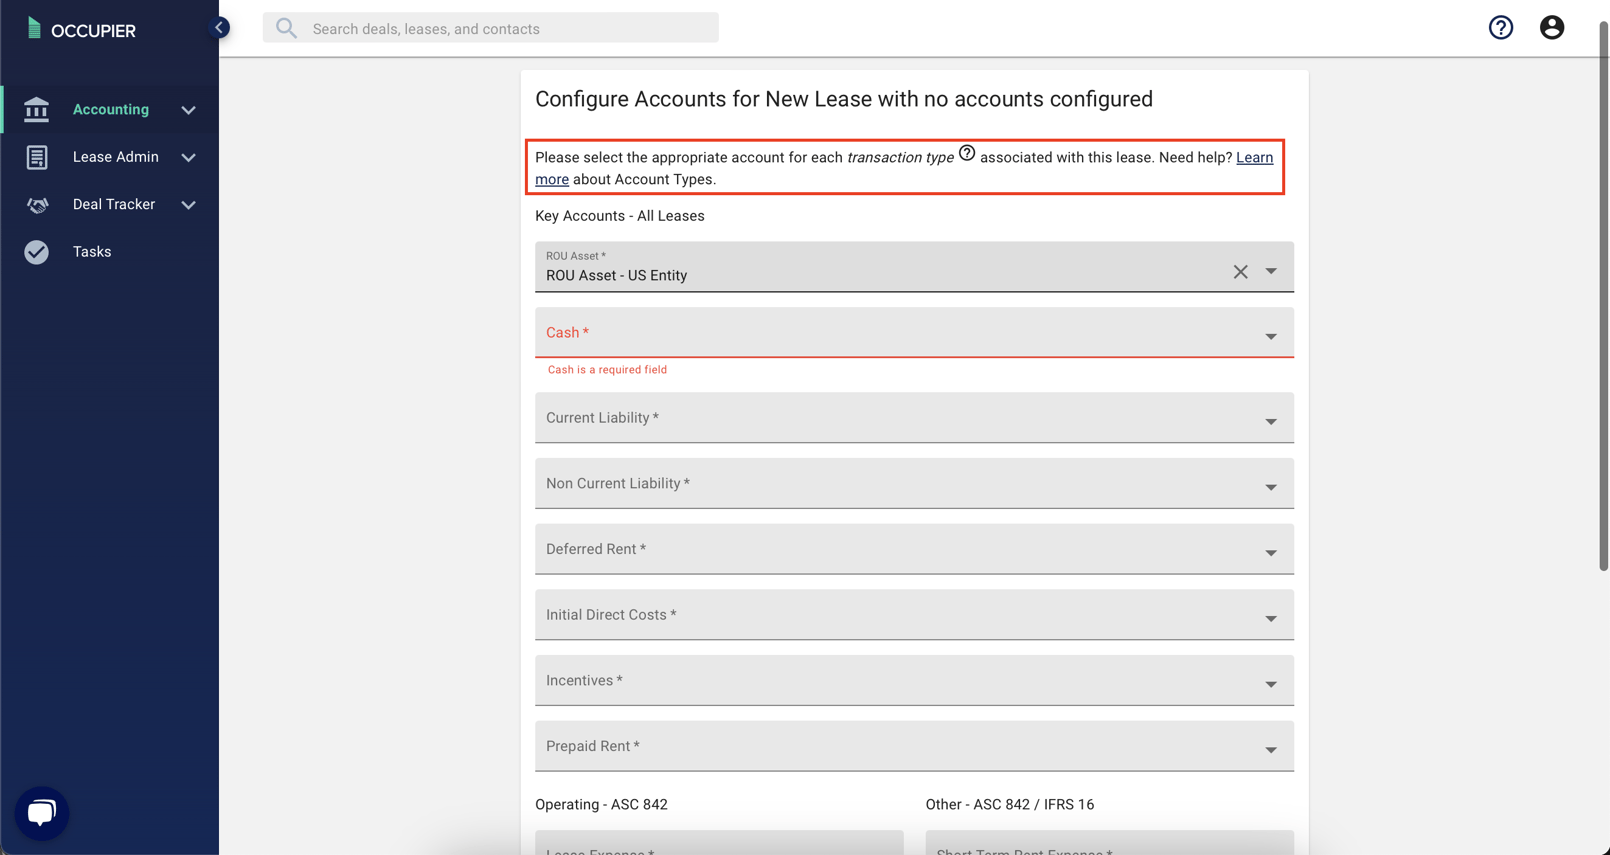
Task: Open the help question mark icon
Action: pyautogui.click(x=1500, y=27)
